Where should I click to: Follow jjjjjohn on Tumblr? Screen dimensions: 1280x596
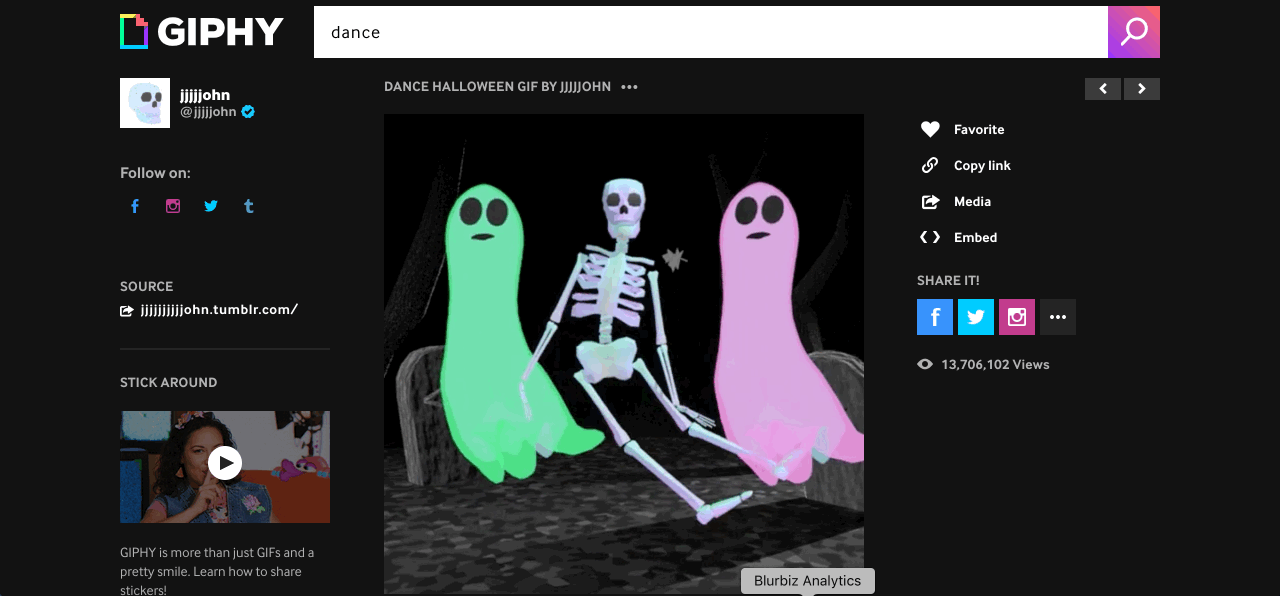coord(249,206)
